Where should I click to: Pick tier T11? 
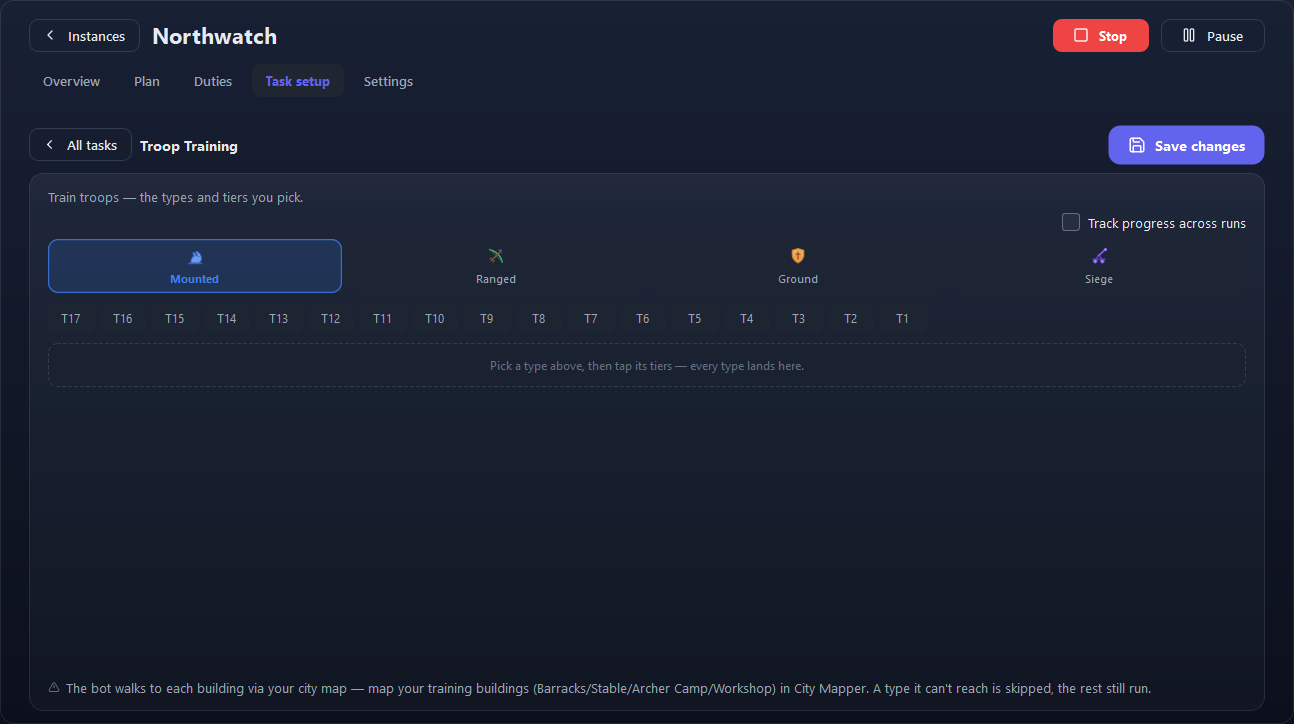coord(383,319)
